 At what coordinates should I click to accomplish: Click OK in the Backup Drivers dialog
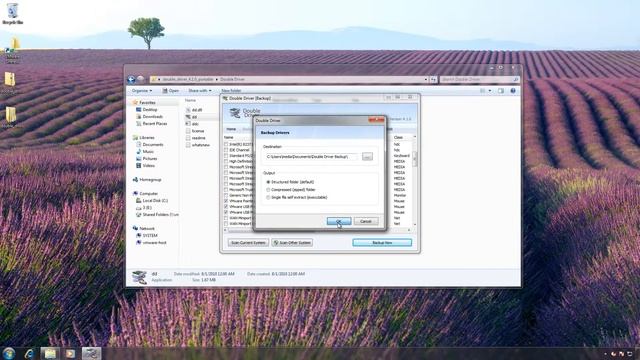[x=339, y=221]
